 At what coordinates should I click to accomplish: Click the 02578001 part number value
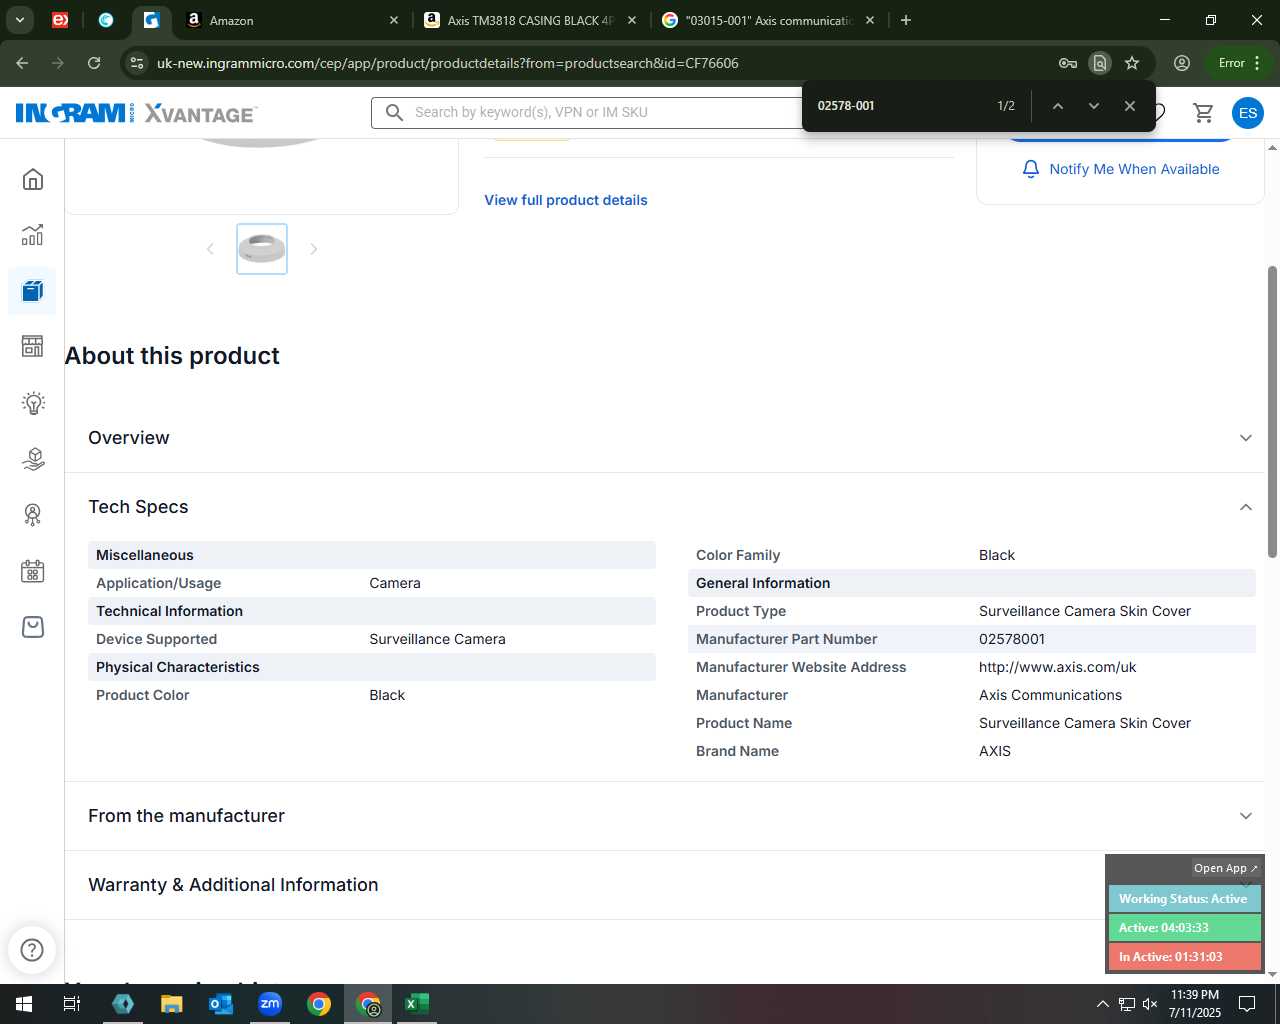[x=1012, y=639]
